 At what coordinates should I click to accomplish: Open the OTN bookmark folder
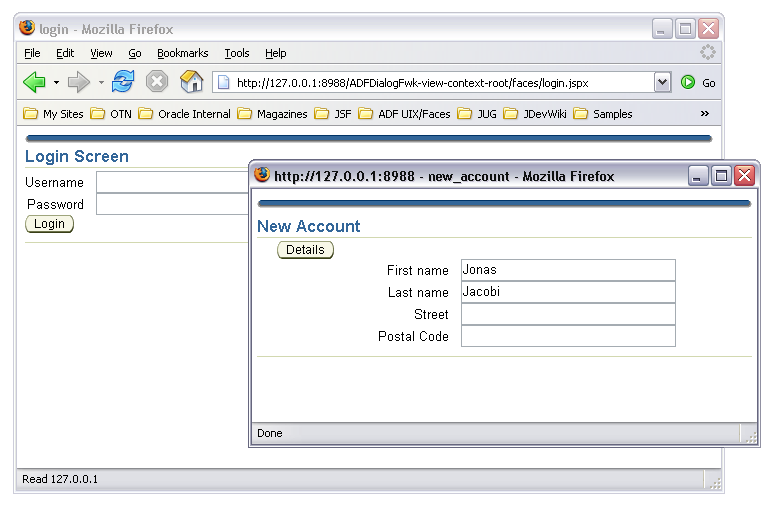[x=111, y=114]
